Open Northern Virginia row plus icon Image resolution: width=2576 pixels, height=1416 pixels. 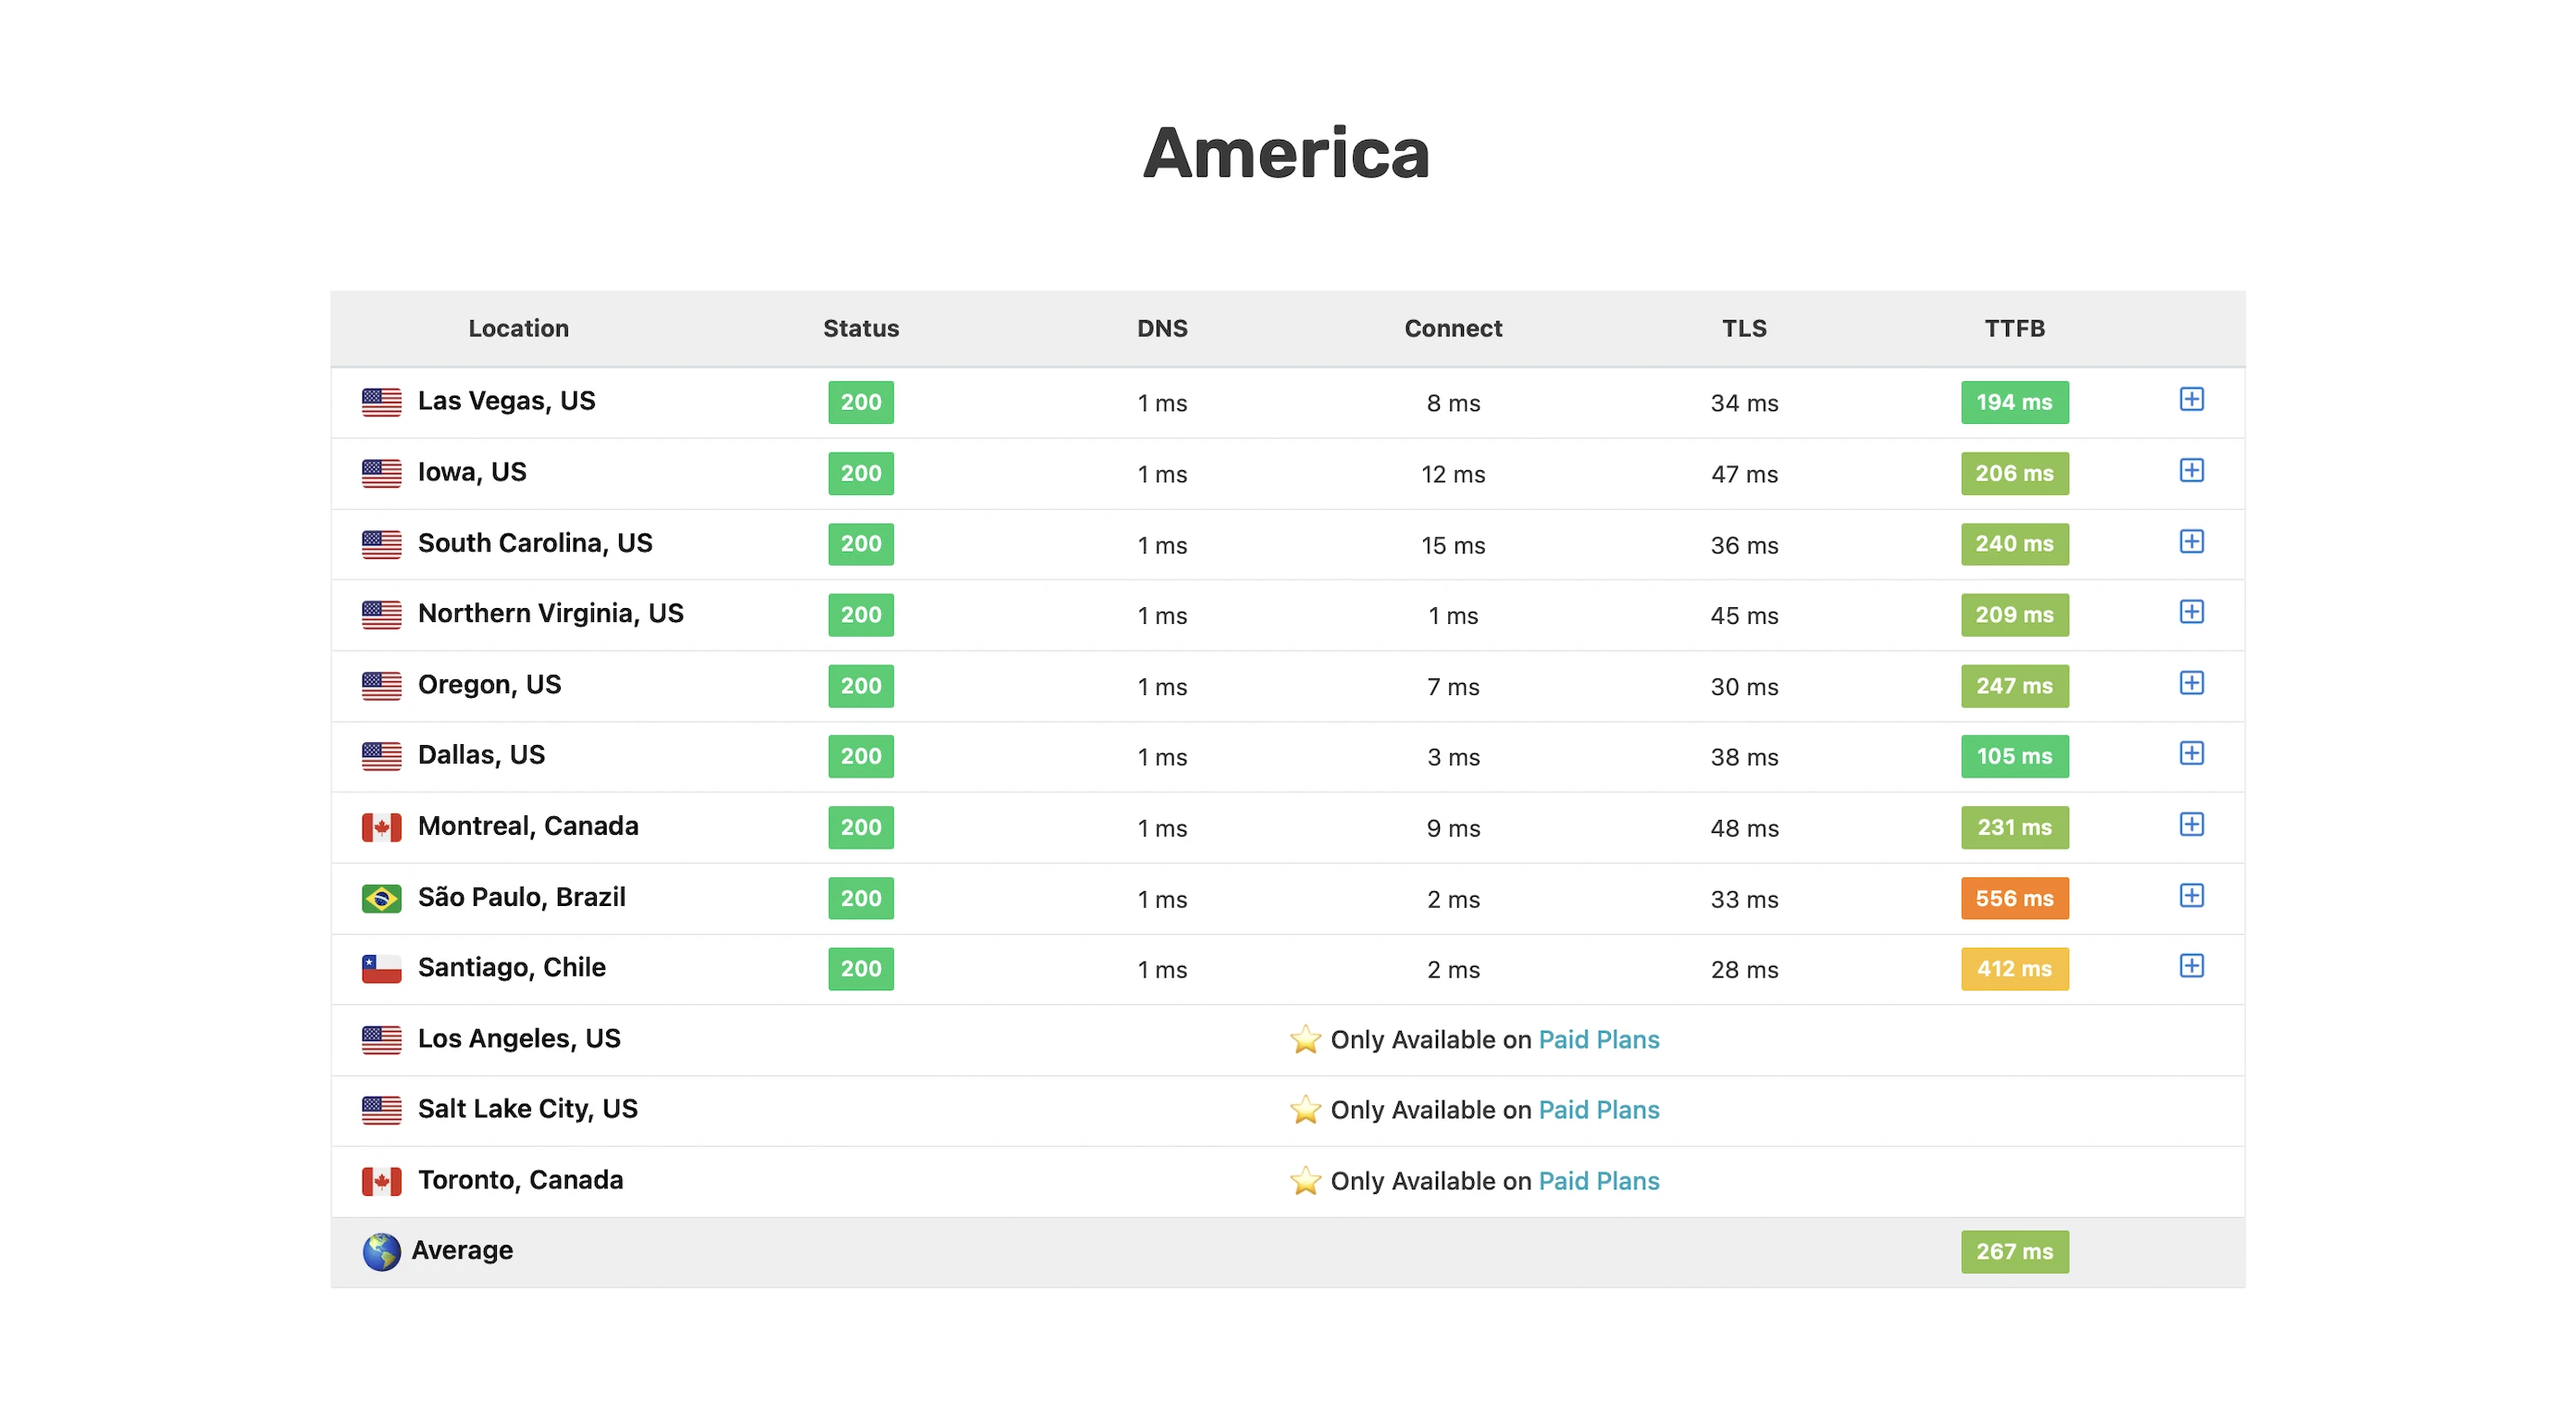point(2191,612)
